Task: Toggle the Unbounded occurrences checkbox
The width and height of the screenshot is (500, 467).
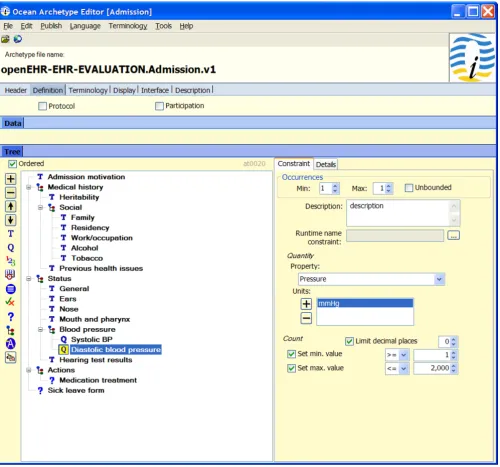Action: point(409,188)
